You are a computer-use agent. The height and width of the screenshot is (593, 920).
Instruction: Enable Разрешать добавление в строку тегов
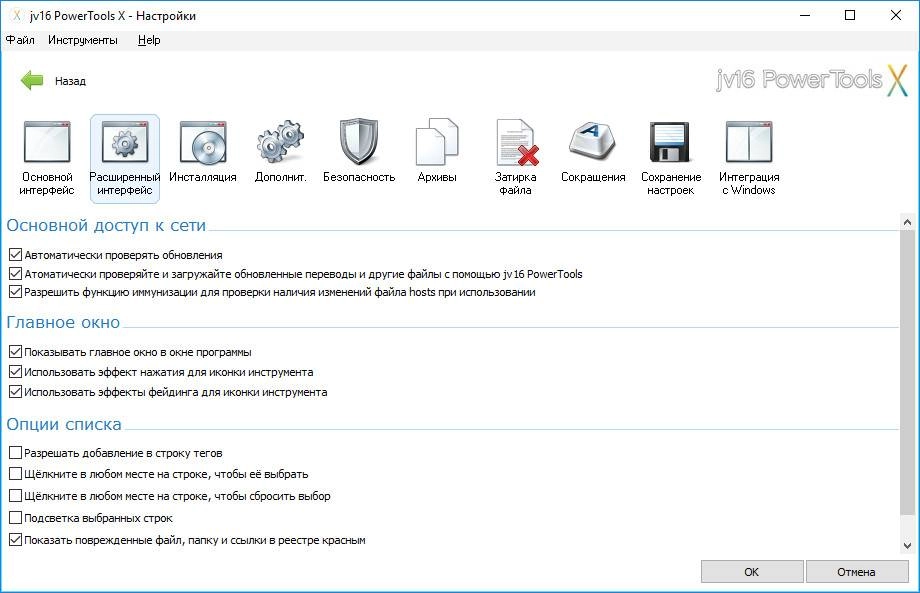point(15,452)
